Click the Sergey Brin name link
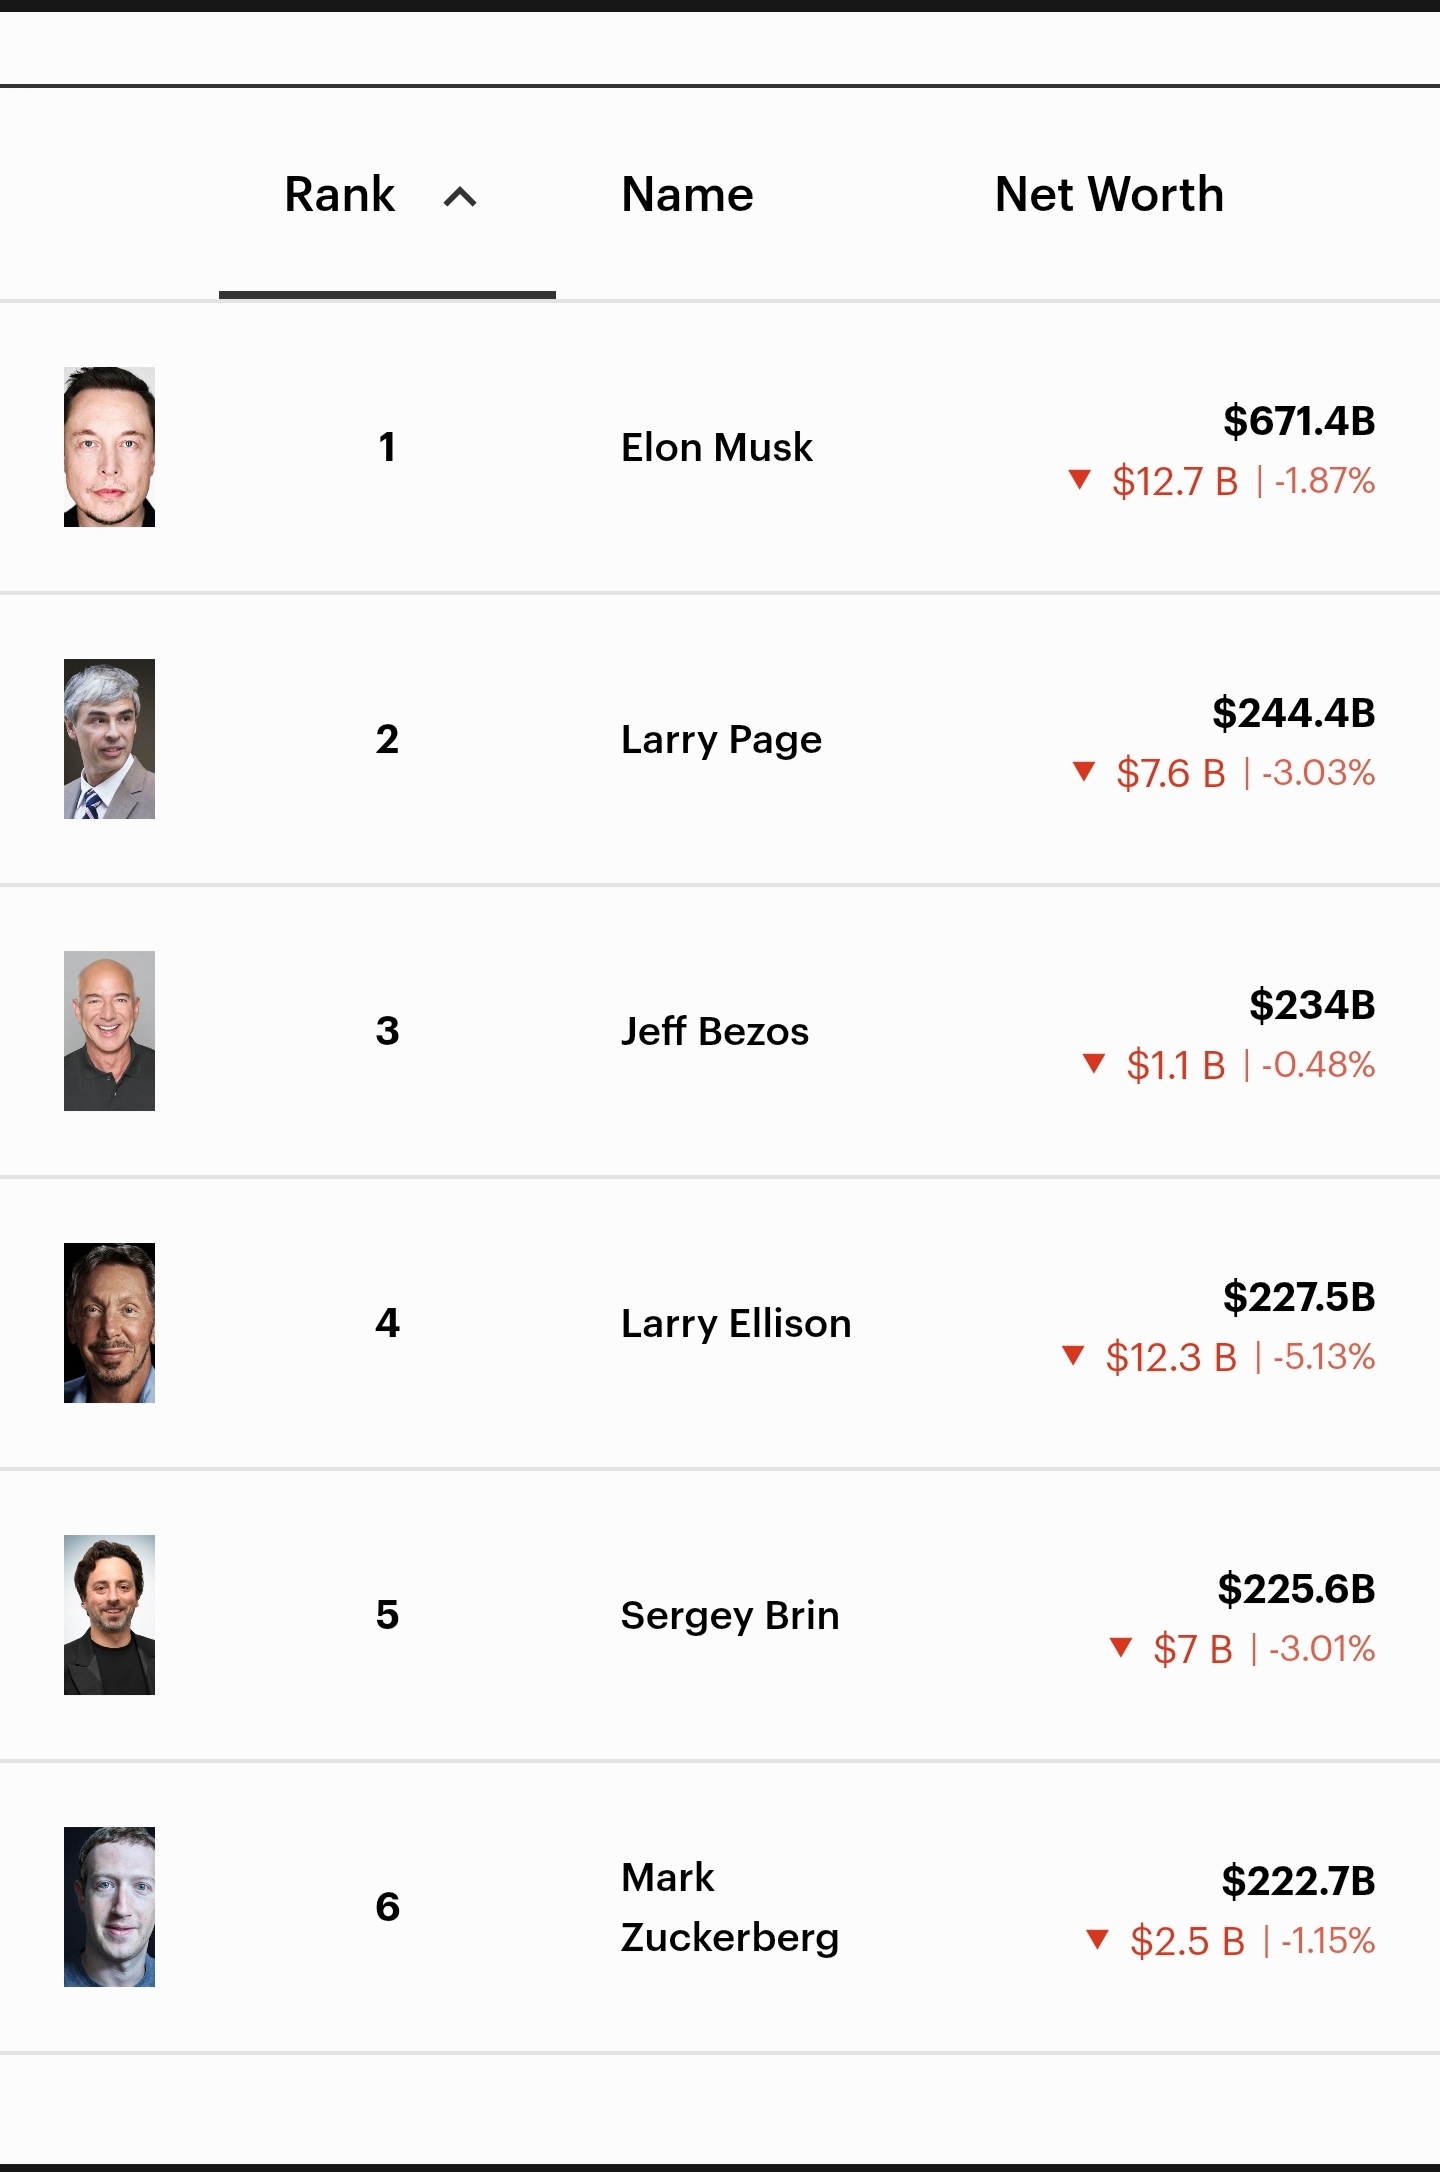 pyautogui.click(x=730, y=1615)
